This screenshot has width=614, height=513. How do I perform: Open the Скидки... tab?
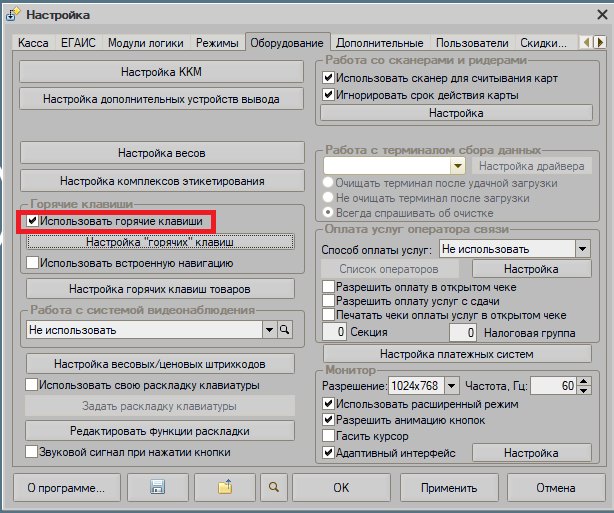[544, 43]
